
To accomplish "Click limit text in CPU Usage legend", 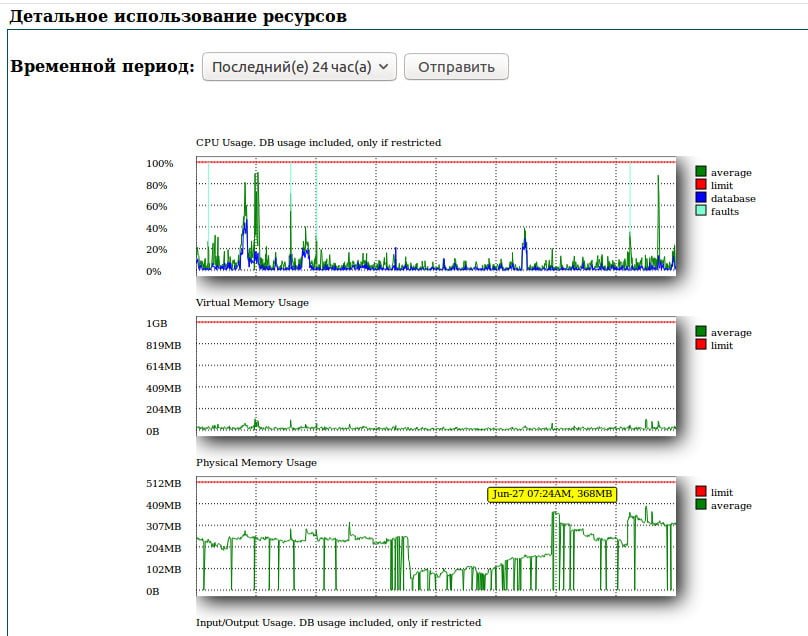I will coord(721,186).
